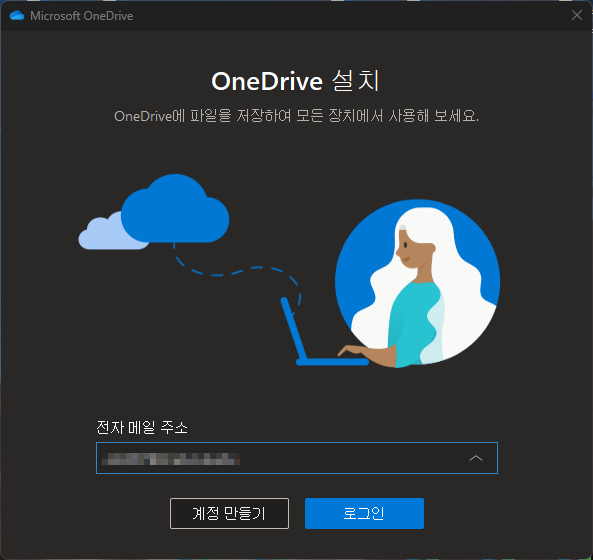Click the 'Microsoft OneDrive' title bar text
593x560 pixels.
(82, 16)
